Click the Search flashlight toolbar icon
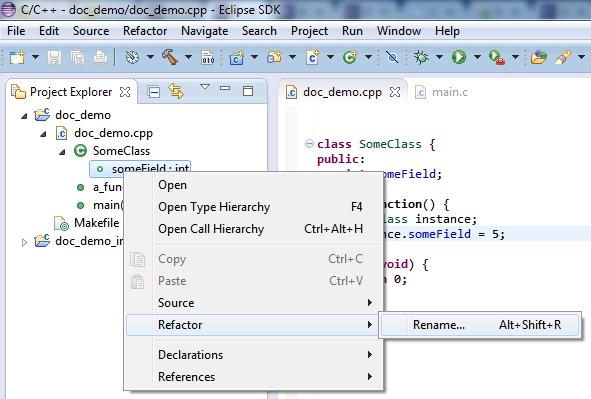 pos(563,58)
